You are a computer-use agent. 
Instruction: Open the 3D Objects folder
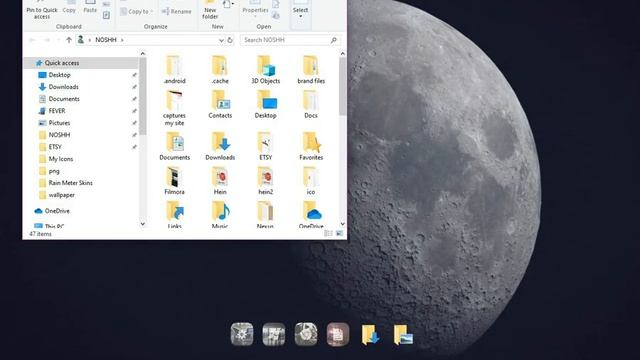265,70
